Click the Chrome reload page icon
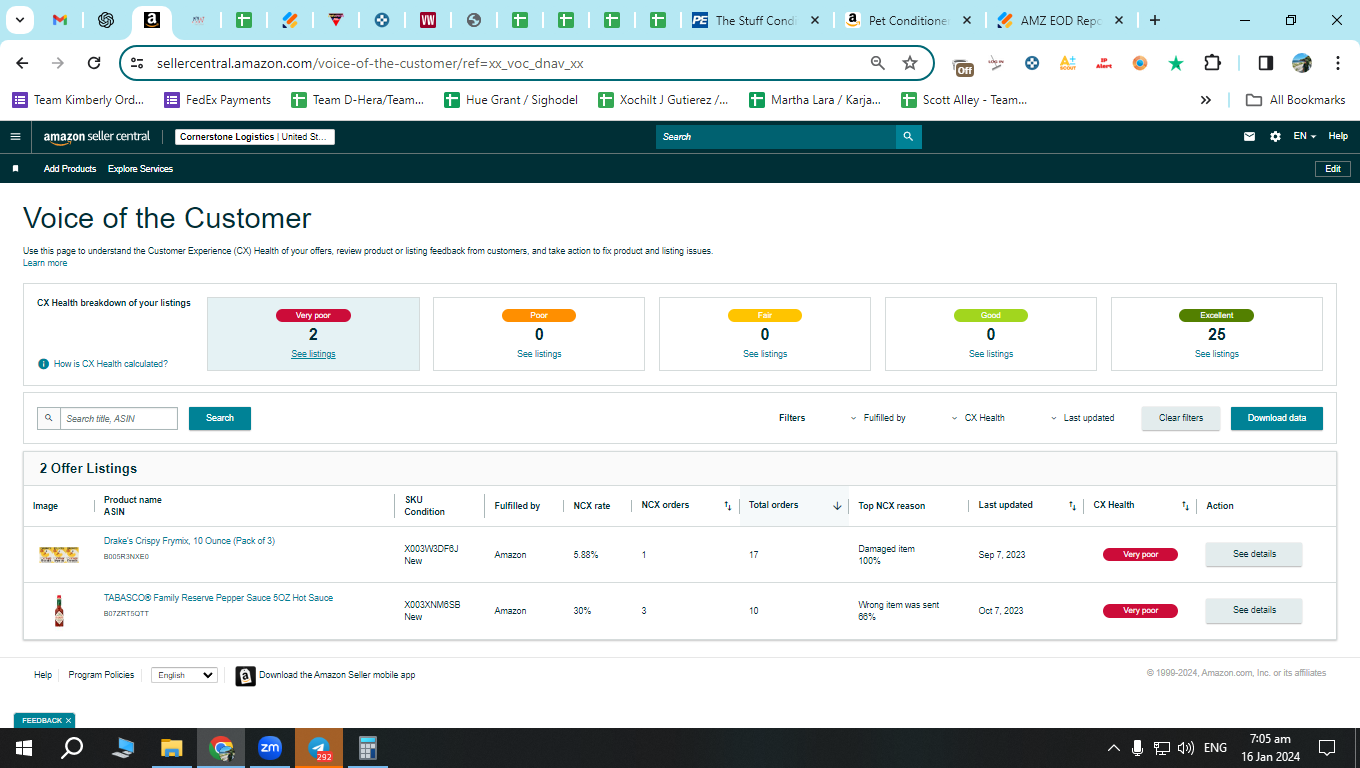The image size is (1360, 768). coord(94,63)
